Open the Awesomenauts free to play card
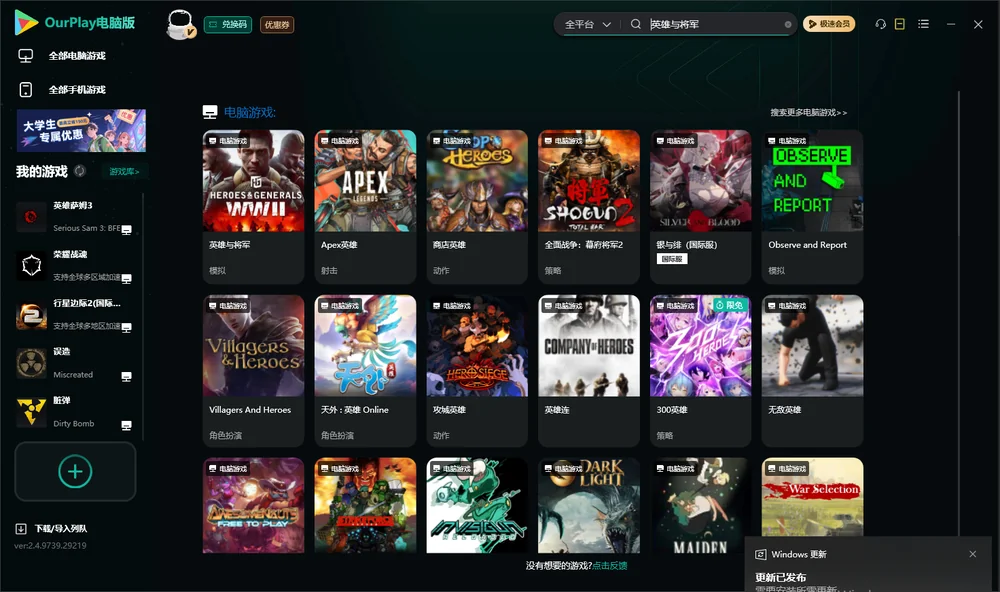The image size is (1000, 592). 253,505
